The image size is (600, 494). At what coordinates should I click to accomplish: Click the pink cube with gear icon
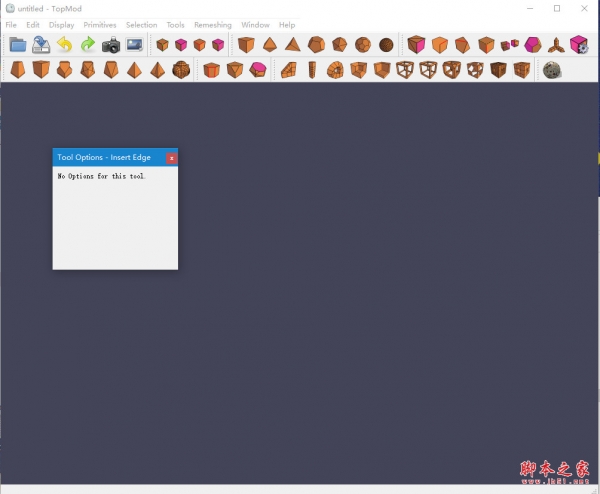(578, 45)
